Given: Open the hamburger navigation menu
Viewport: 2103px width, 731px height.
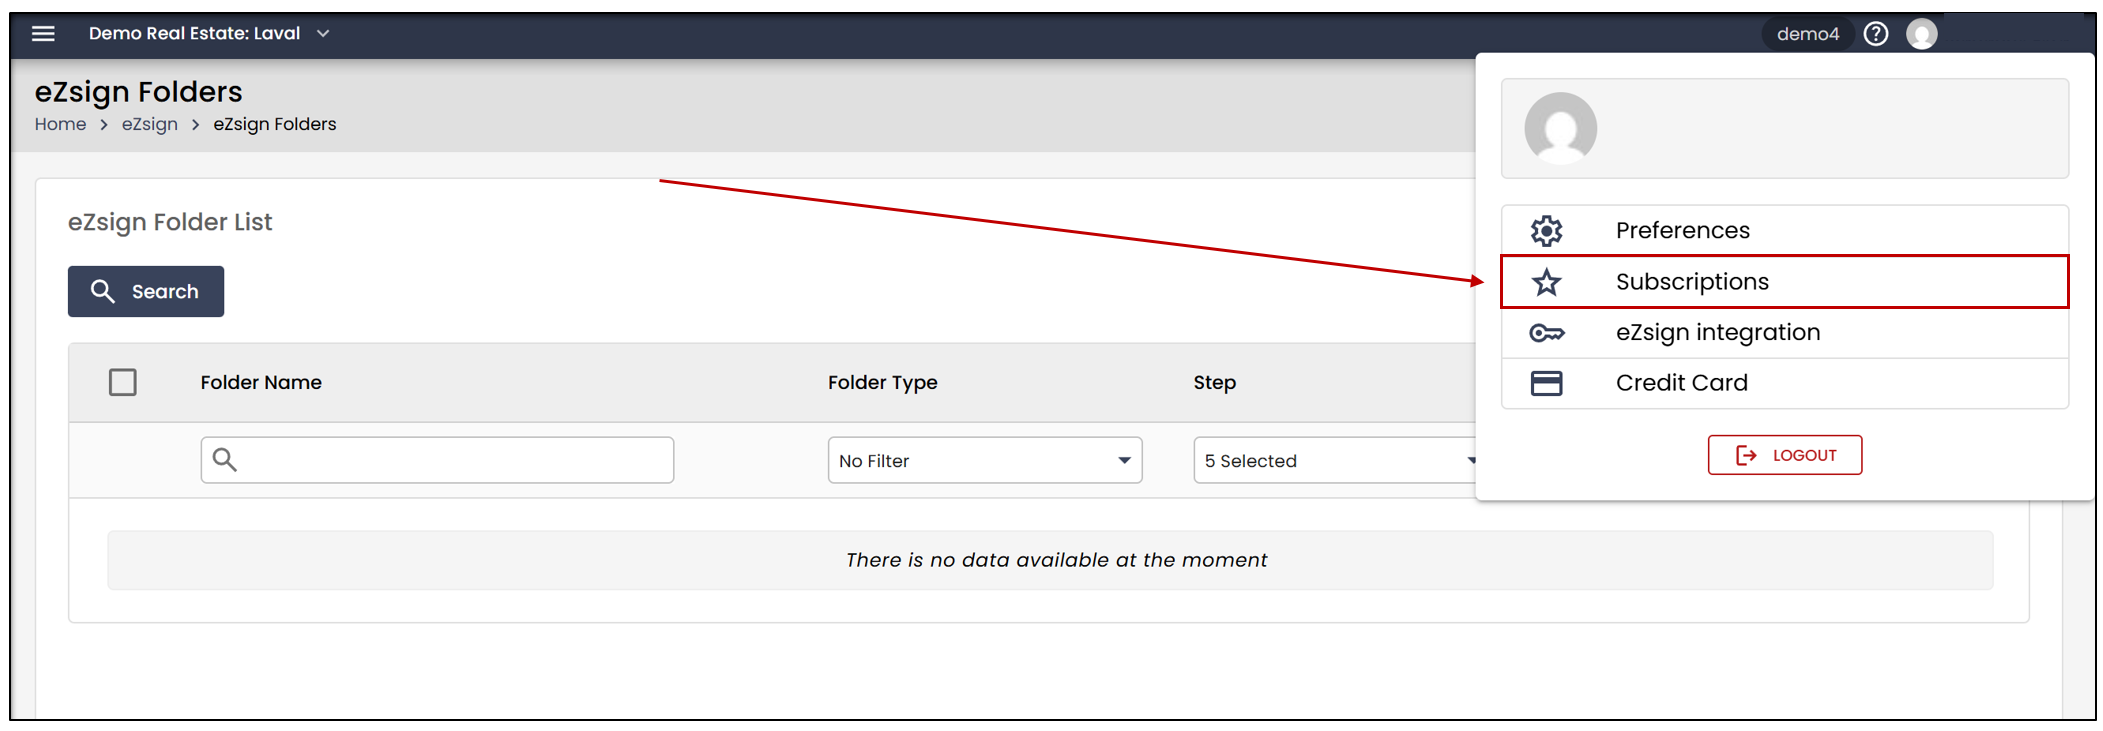Looking at the screenshot, I should click(43, 34).
